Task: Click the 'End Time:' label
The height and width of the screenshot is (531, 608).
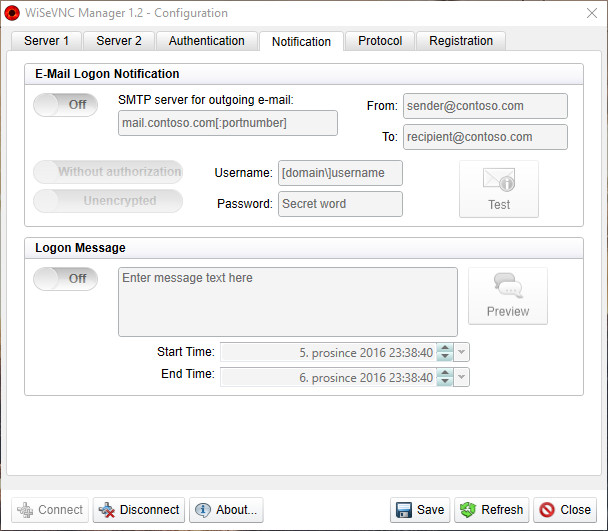Action: tap(188, 374)
